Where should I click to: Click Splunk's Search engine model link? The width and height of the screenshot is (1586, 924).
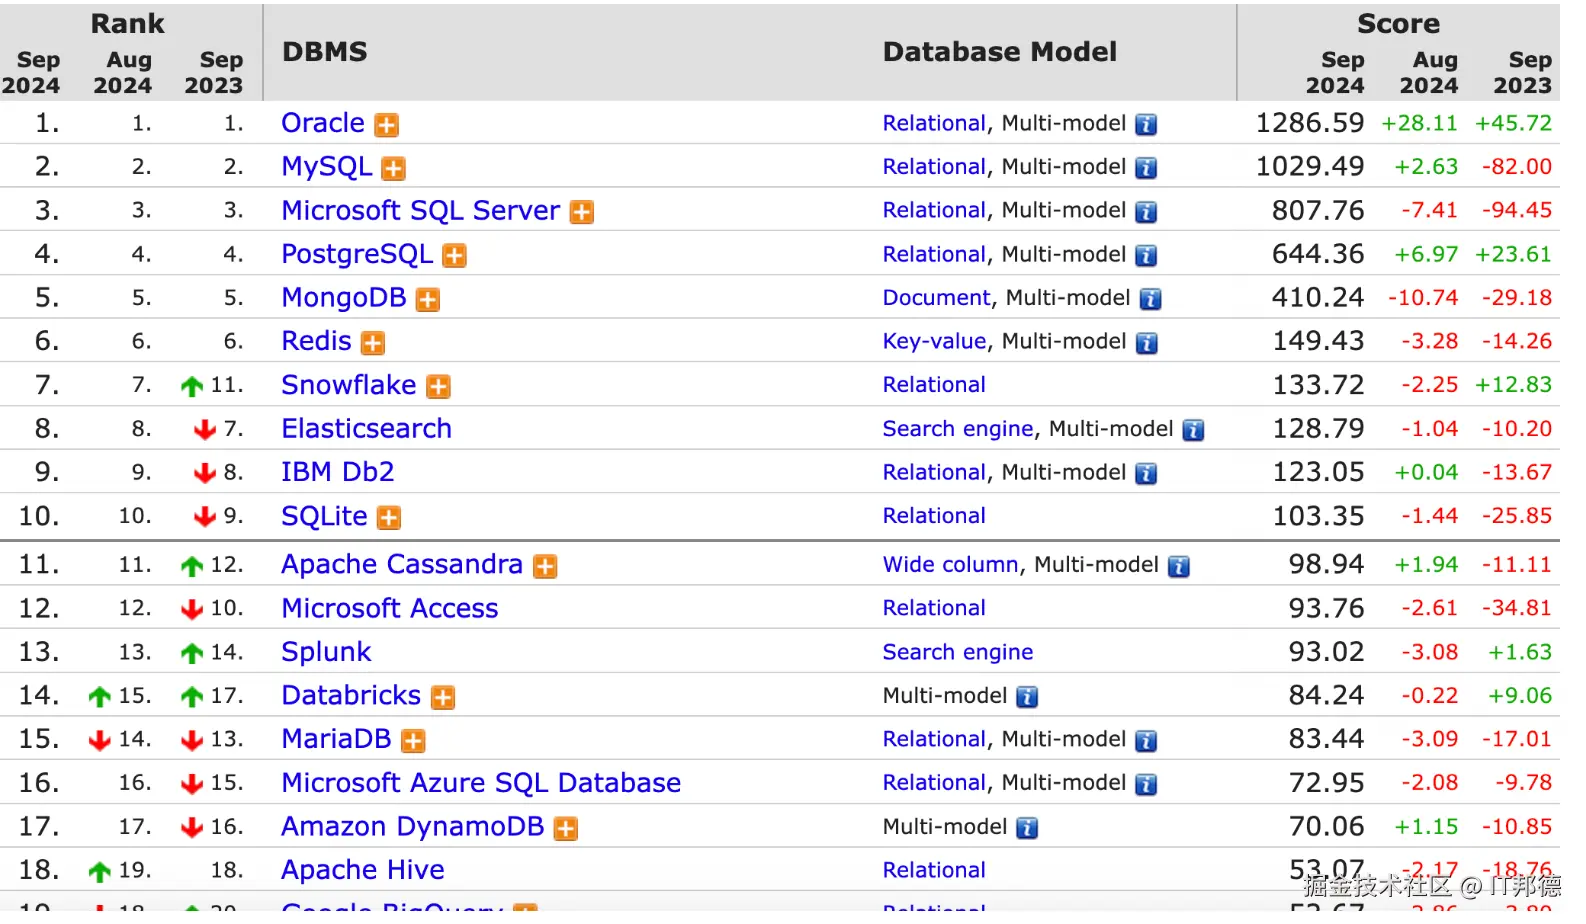click(957, 652)
